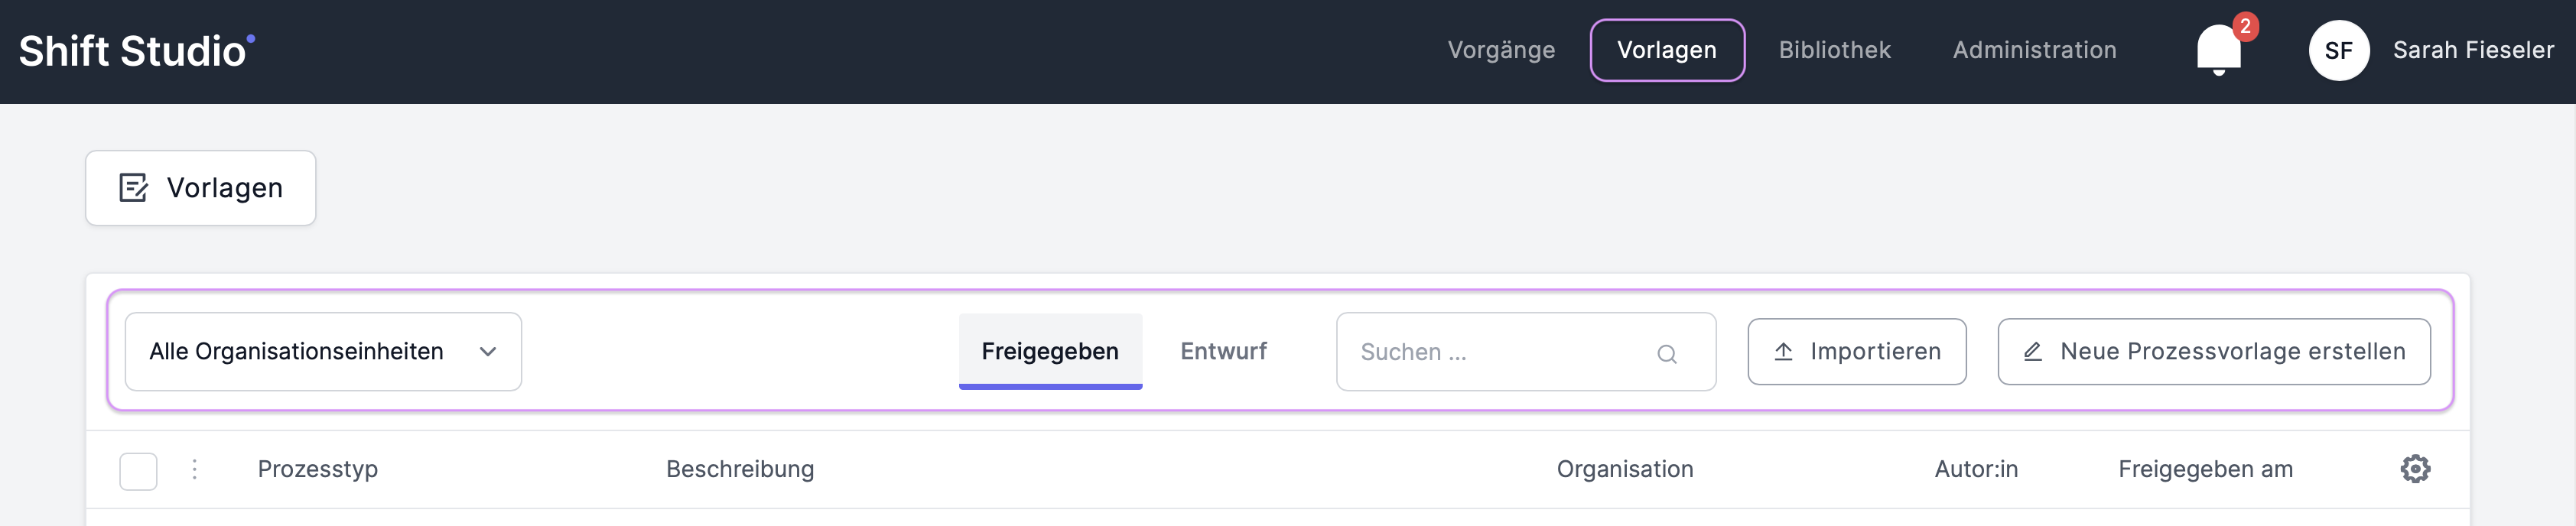Click the SF user avatar
The height and width of the screenshot is (526, 2576).
[x=2338, y=50]
